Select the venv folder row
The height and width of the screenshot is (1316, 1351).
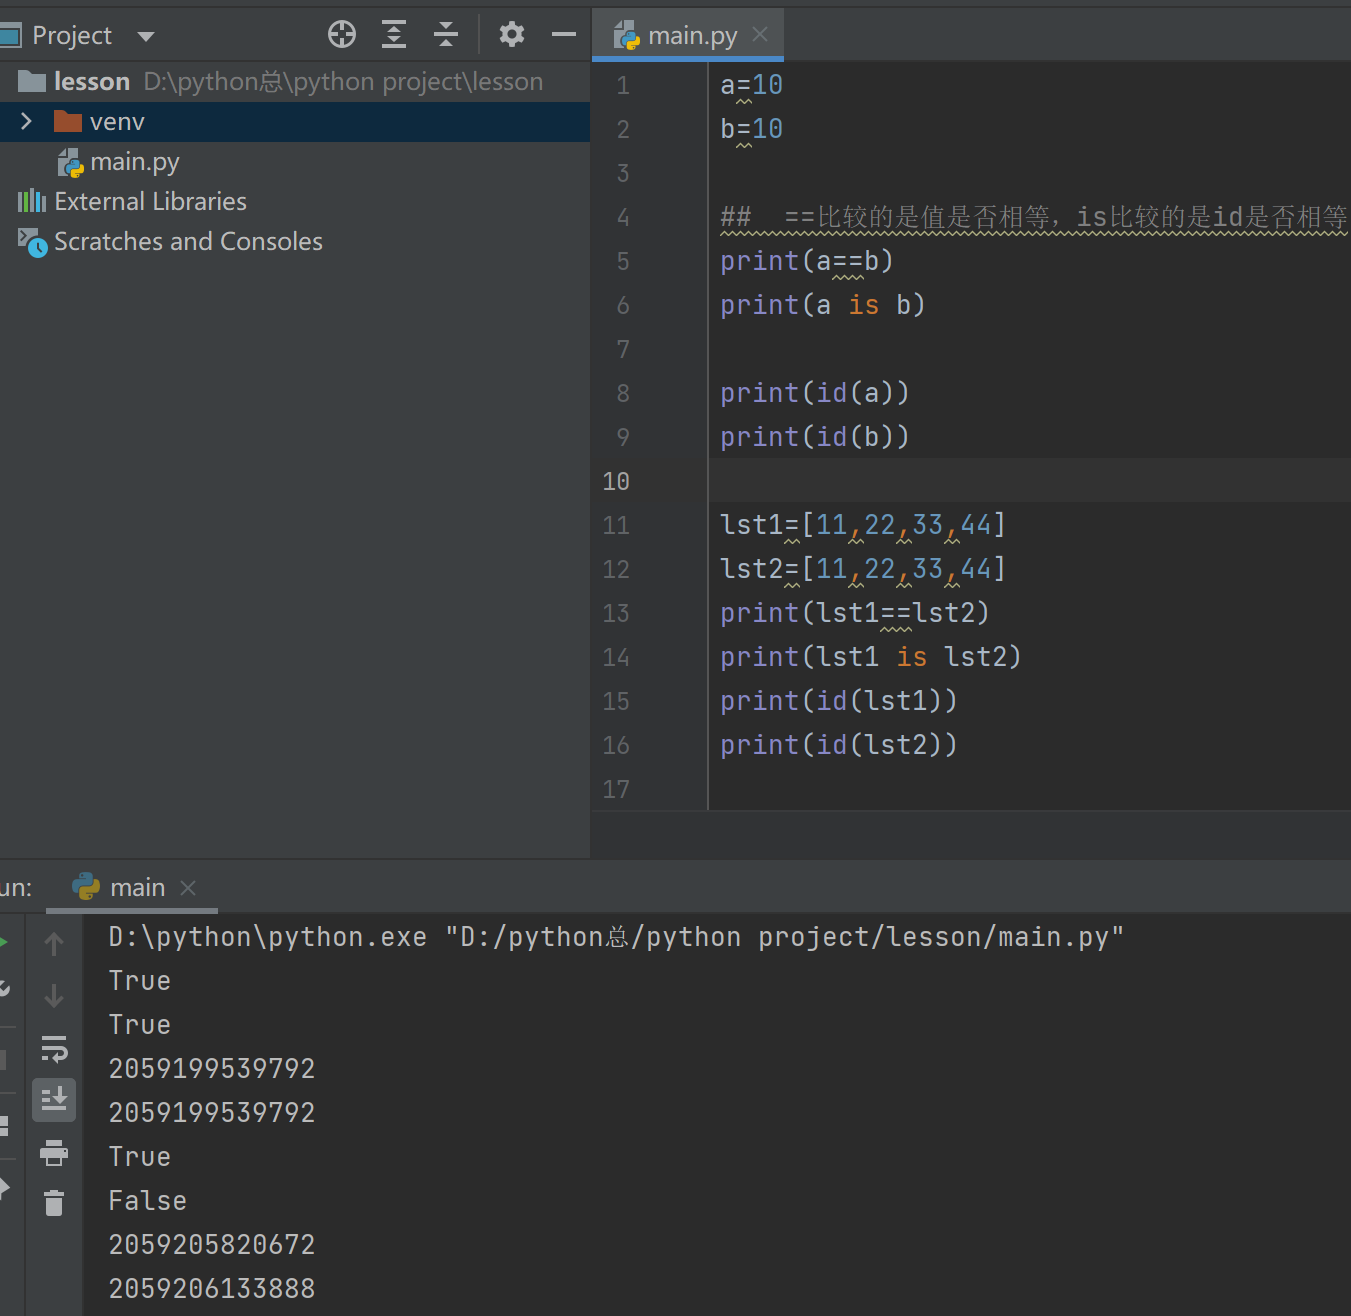pyautogui.click(x=295, y=121)
